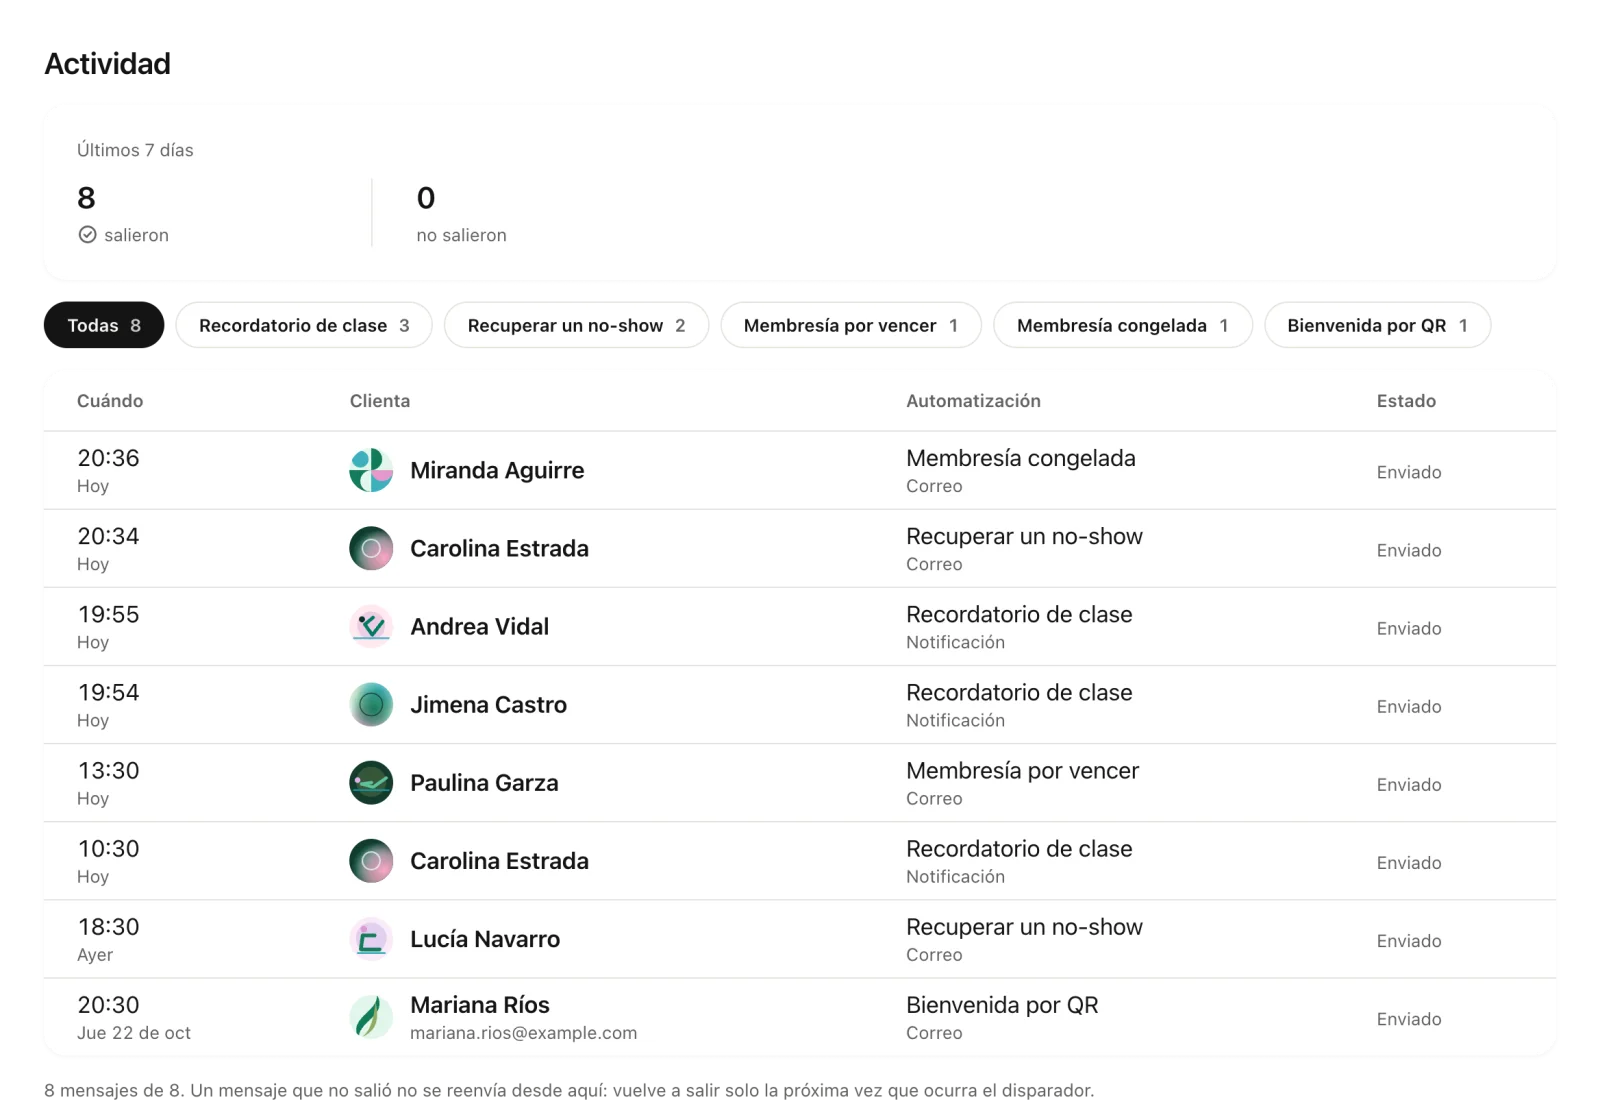Filter by Membresía por vencer
Viewport: 1600px width, 1102px height.
point(851,325)
